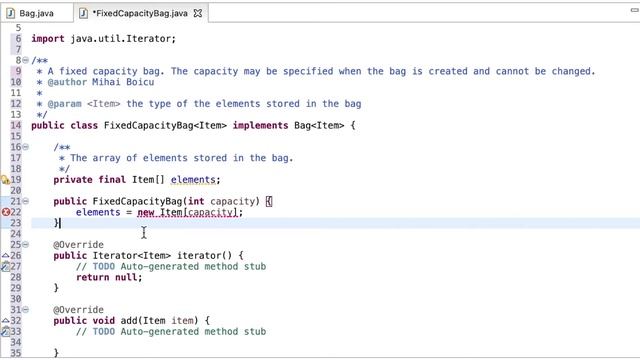Close the FixedCapacityBag.java tab

tap(198, 13)
